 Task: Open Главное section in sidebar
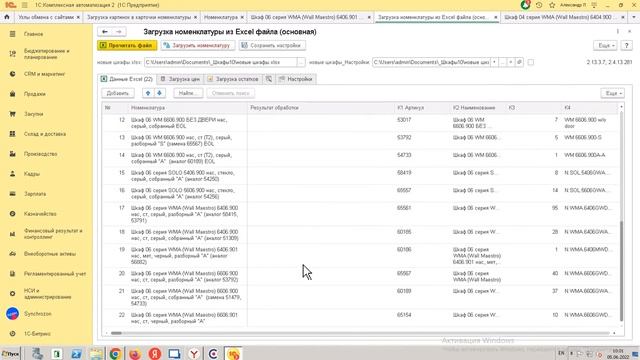pos(33,34)
